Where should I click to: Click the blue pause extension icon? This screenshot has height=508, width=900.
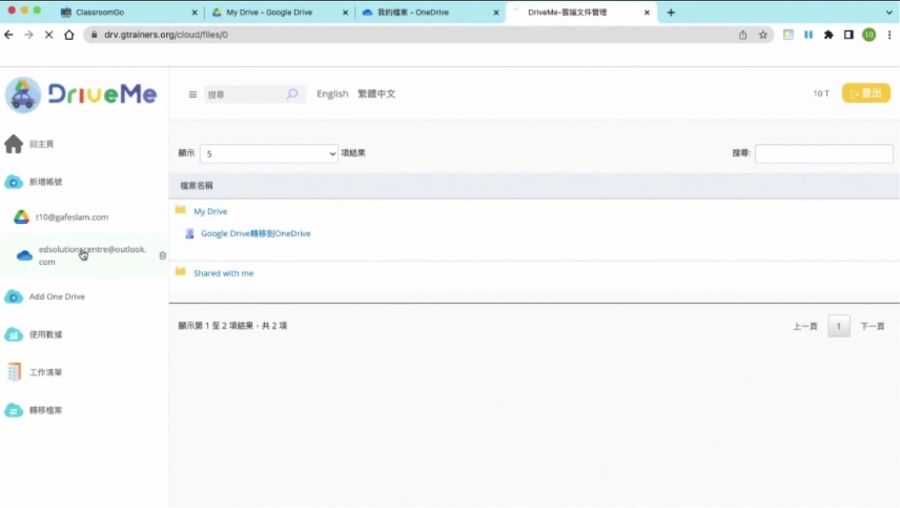[808, 35]
